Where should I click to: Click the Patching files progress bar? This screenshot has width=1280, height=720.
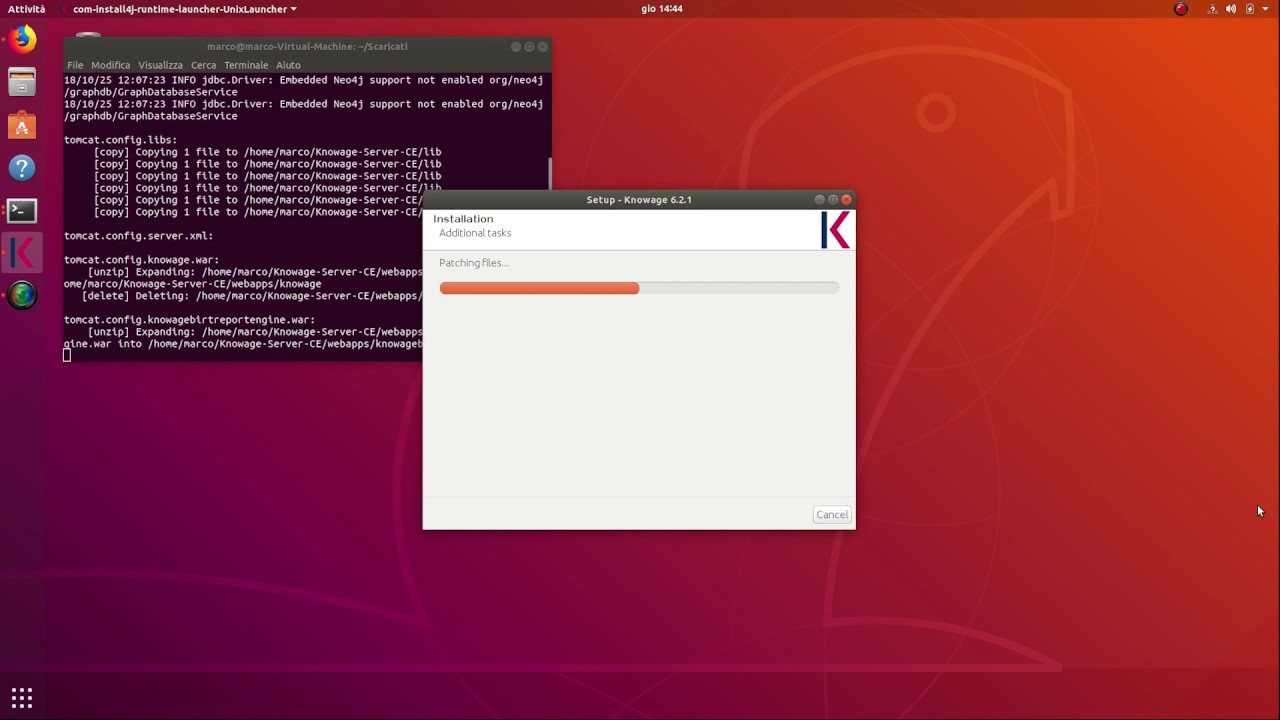pos(639,288)
